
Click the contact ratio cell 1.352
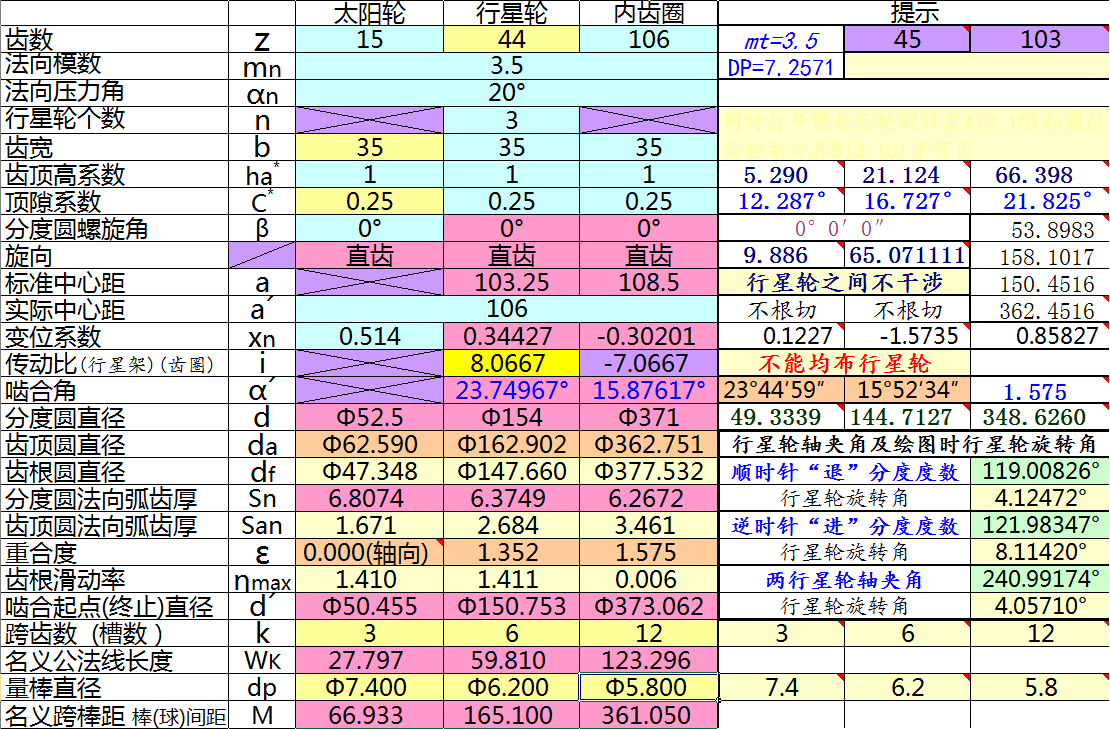(x=511, y=552)
